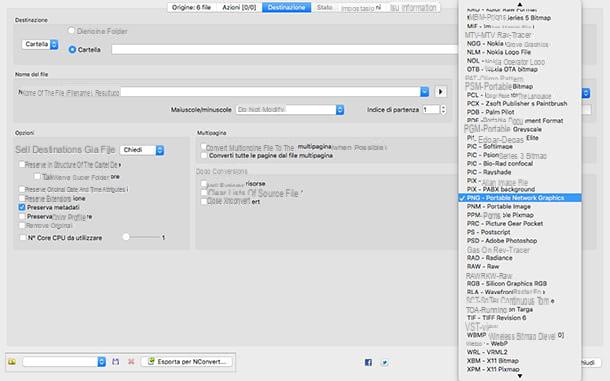The image size is (610, 381).
Task: Click the load script folder icon
Action: tap(12, 362)
